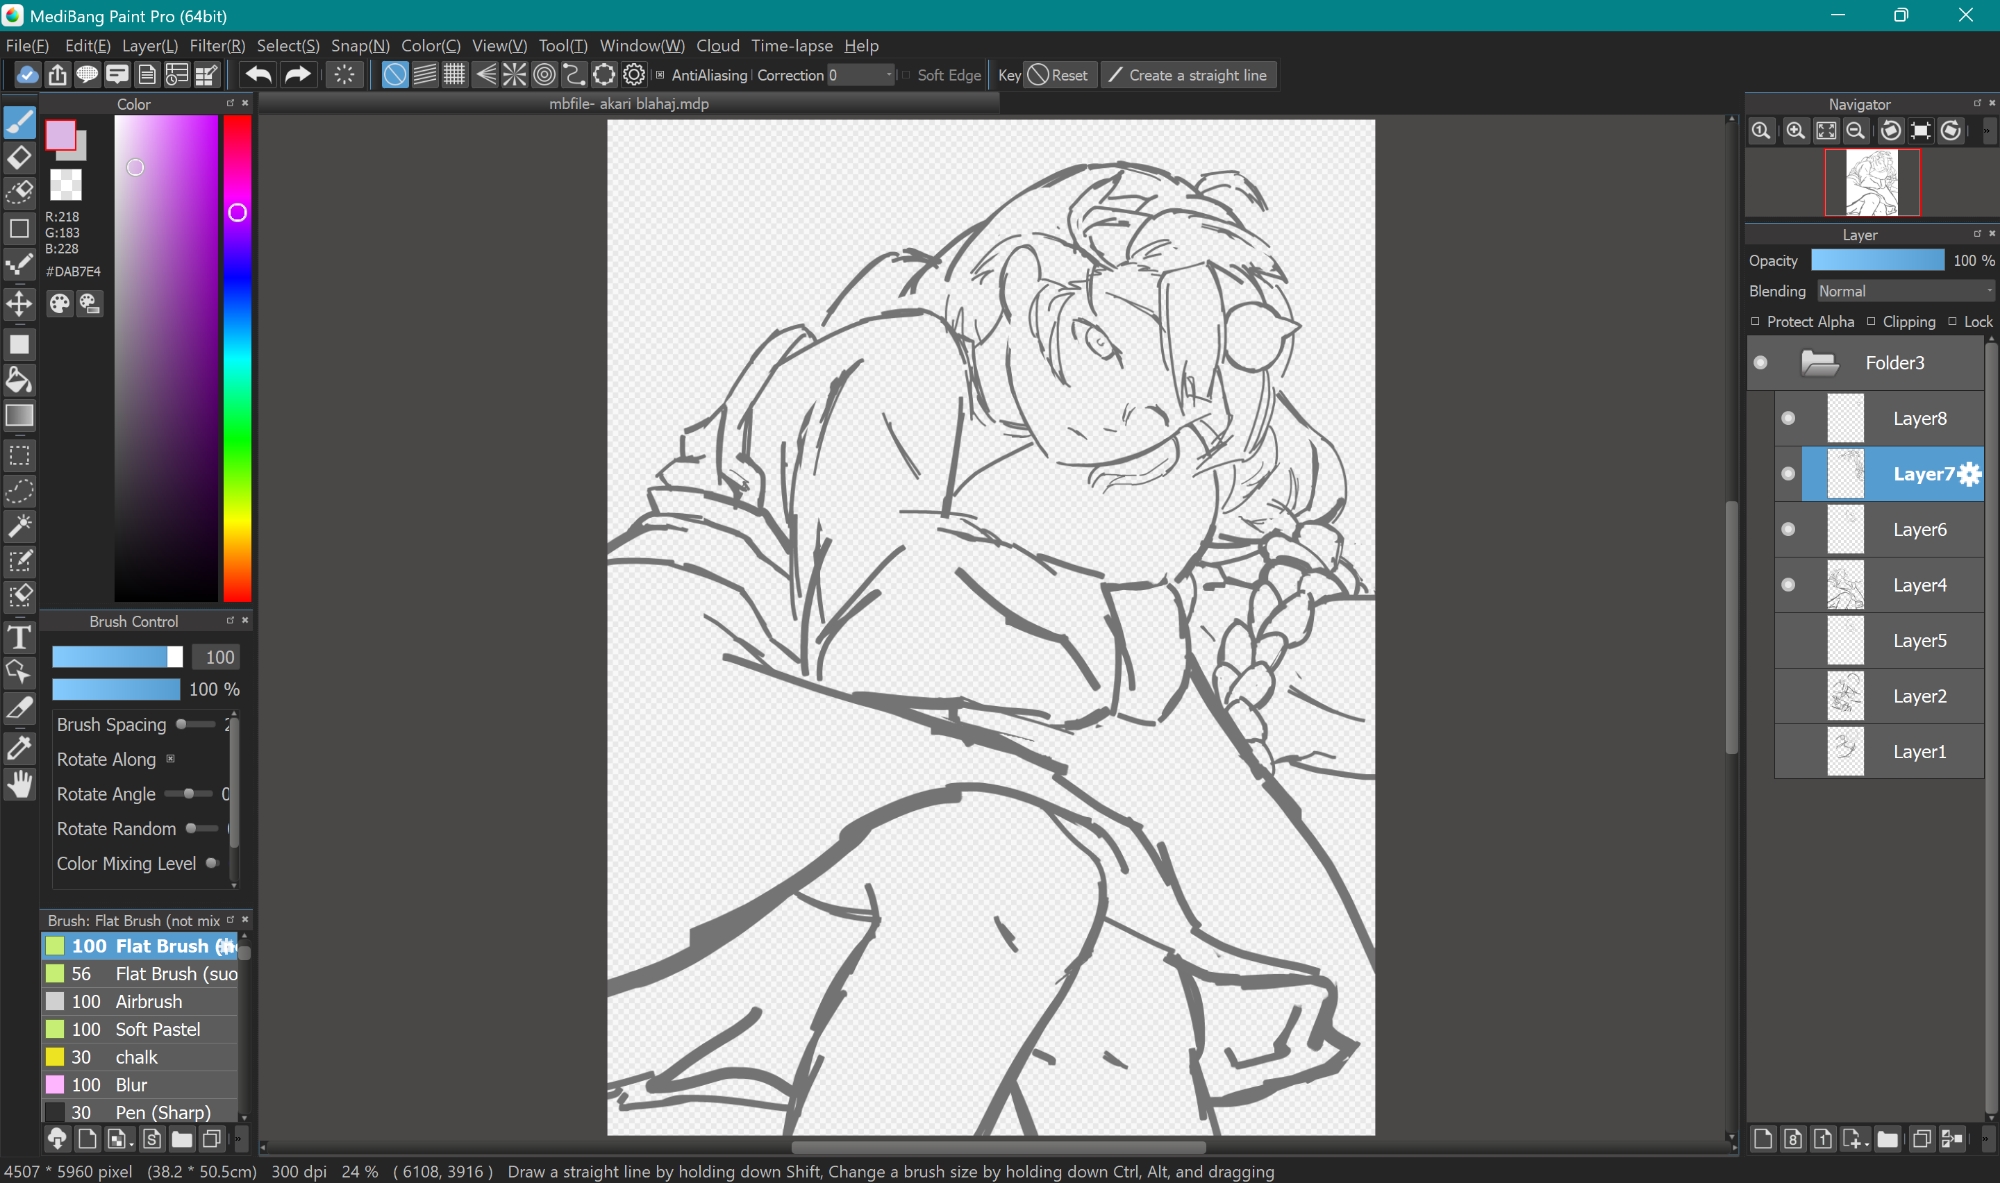Enable Clipping checkbox
This screenshot has width=2000, height=1183.
click(1871, 322)
